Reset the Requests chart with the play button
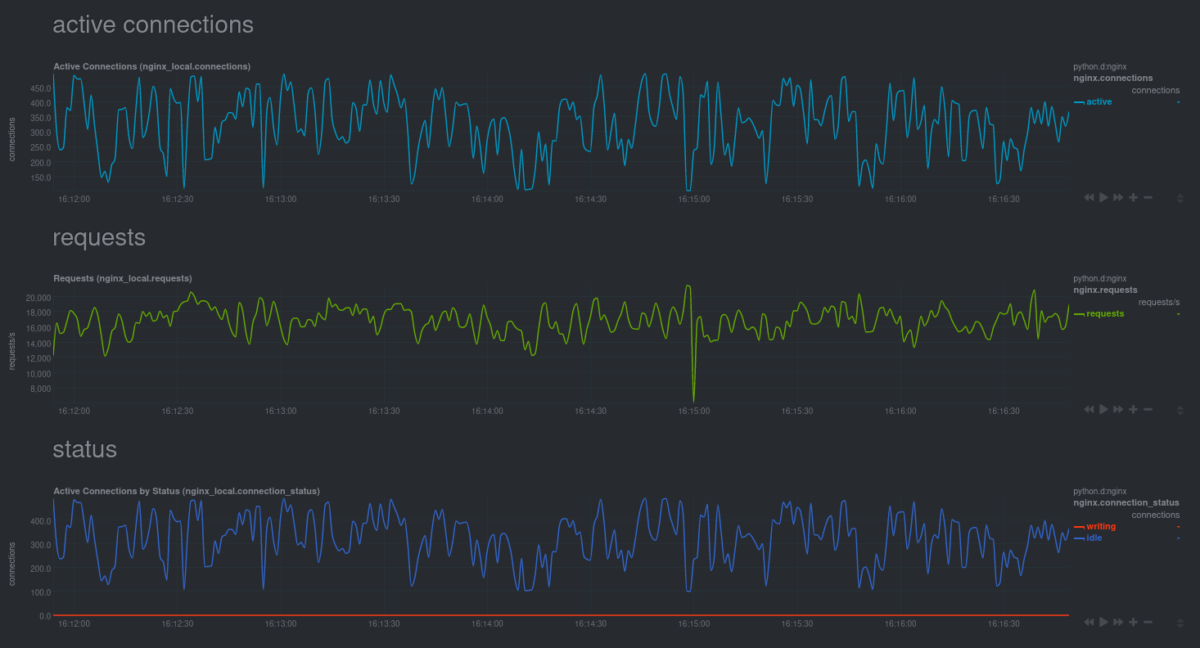Screen dimensions: 1200x648 [x=1103, y=409]
